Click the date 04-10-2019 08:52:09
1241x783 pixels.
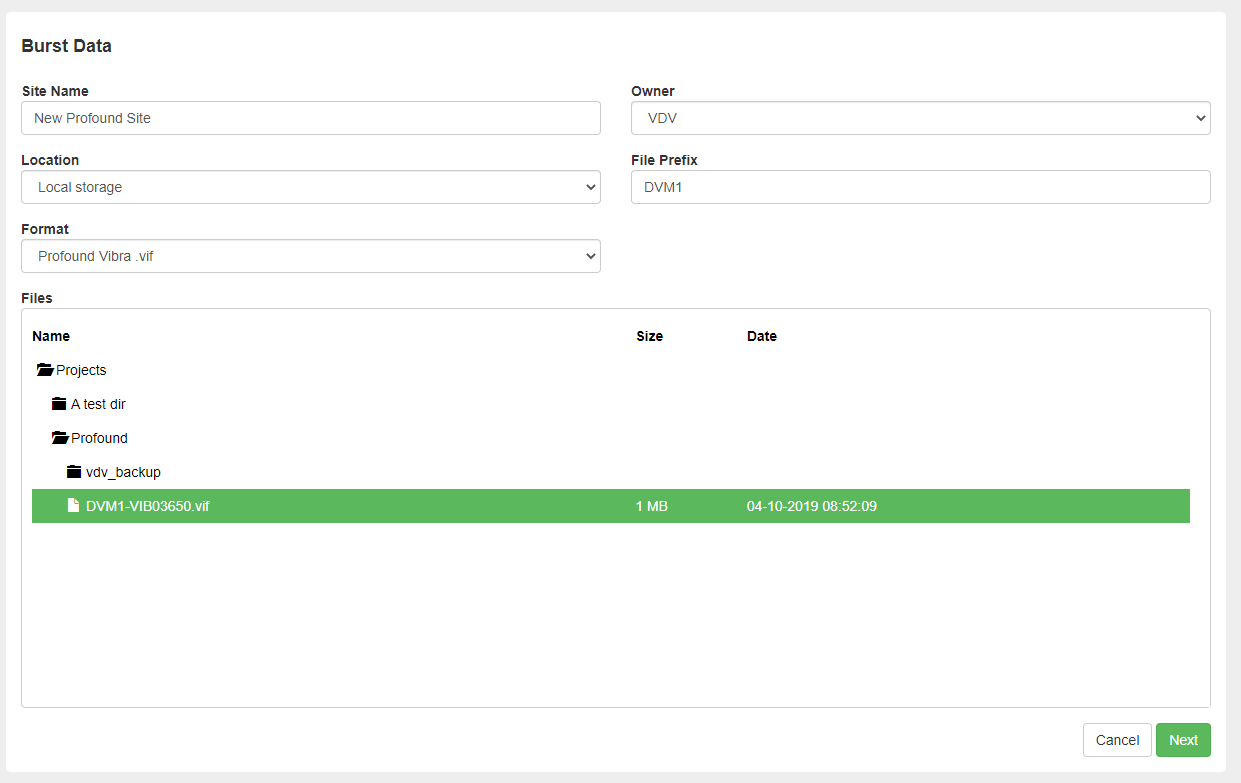812,506
